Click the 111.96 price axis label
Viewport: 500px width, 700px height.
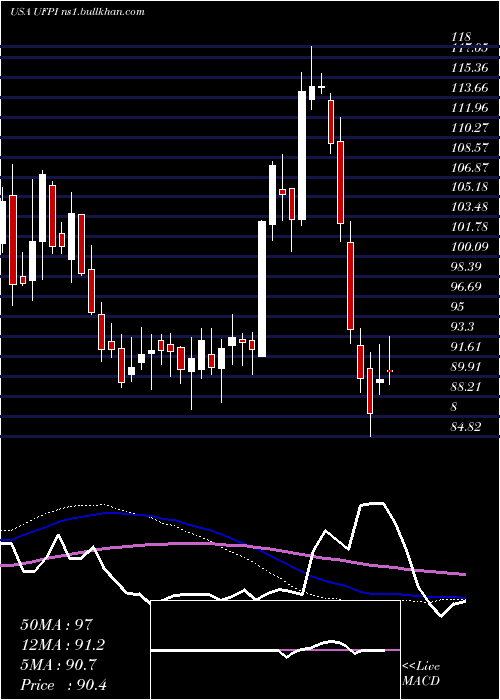tap(469, 108)
